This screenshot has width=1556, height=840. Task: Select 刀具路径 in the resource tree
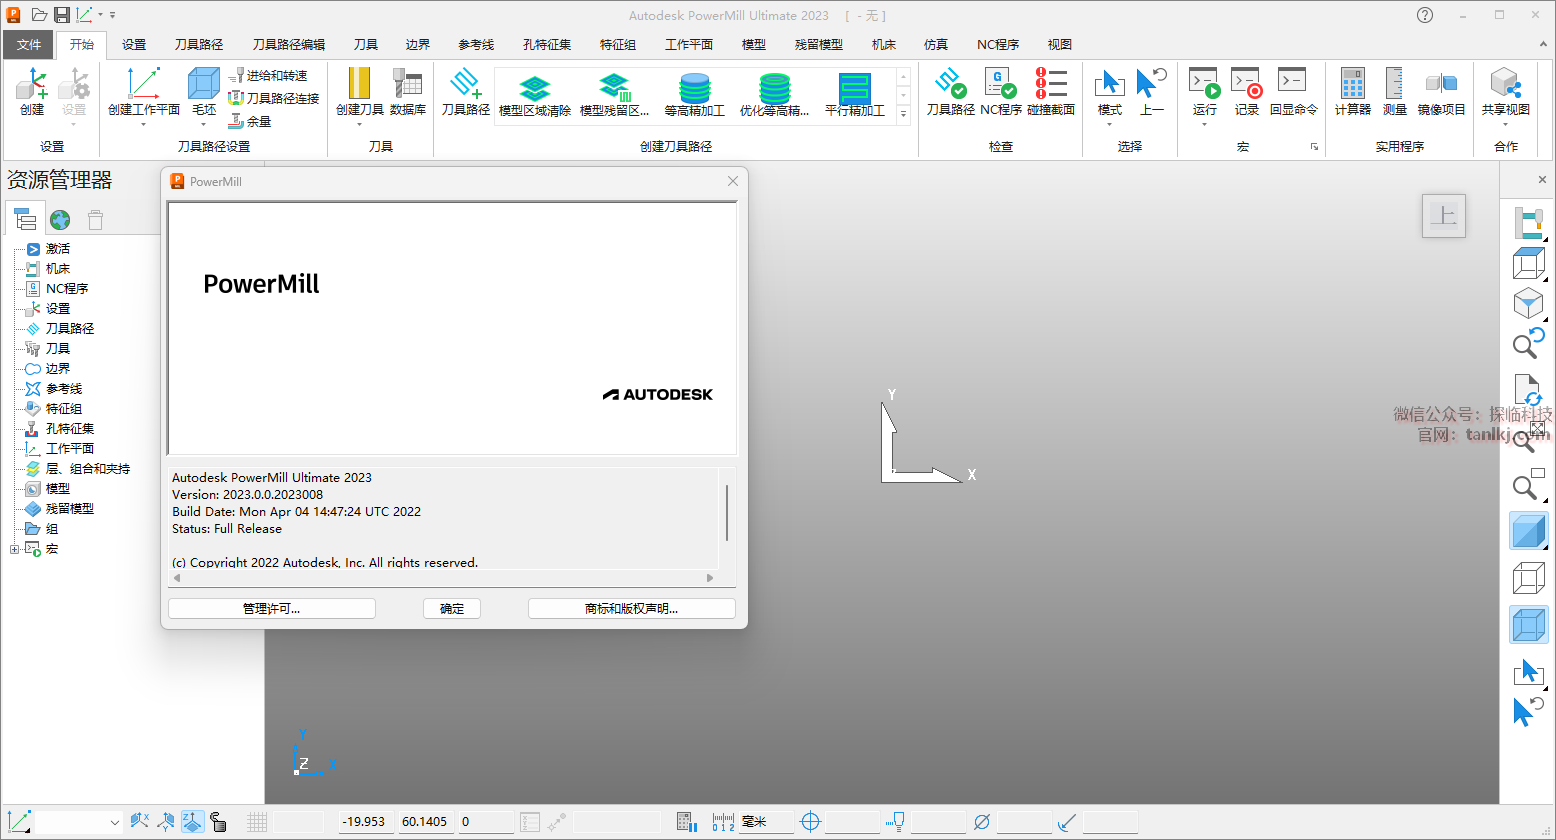pos(69,328)
